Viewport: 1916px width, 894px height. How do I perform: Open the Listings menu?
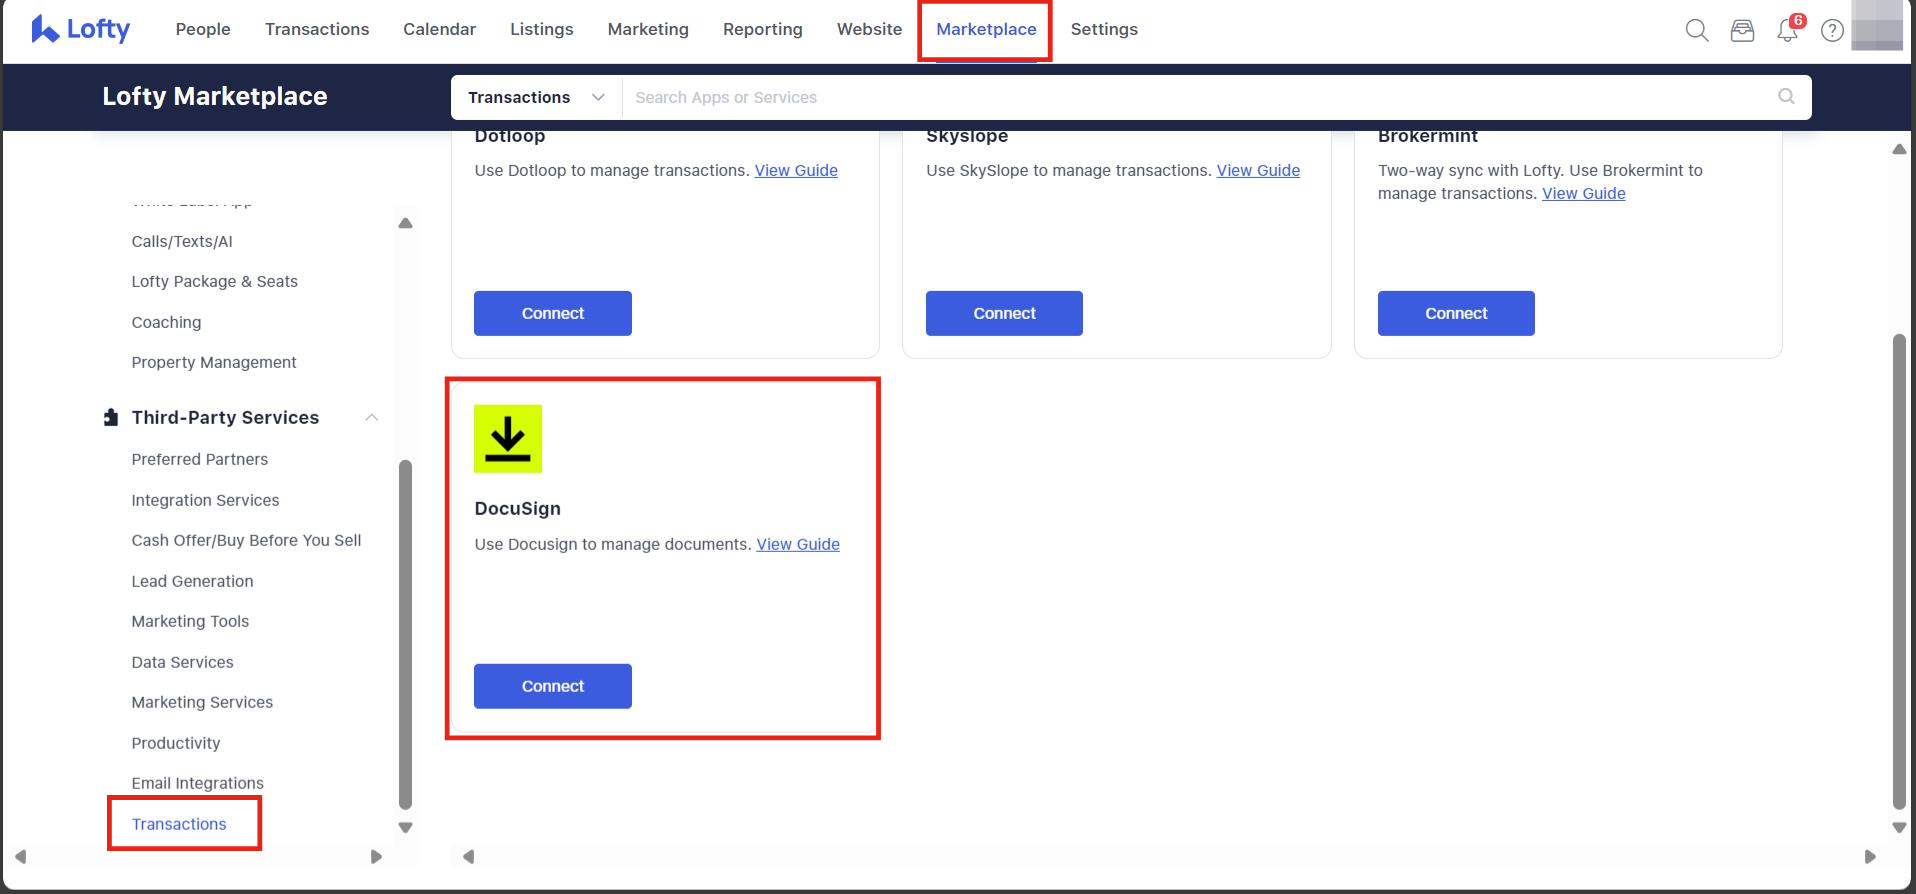point(541,29)
